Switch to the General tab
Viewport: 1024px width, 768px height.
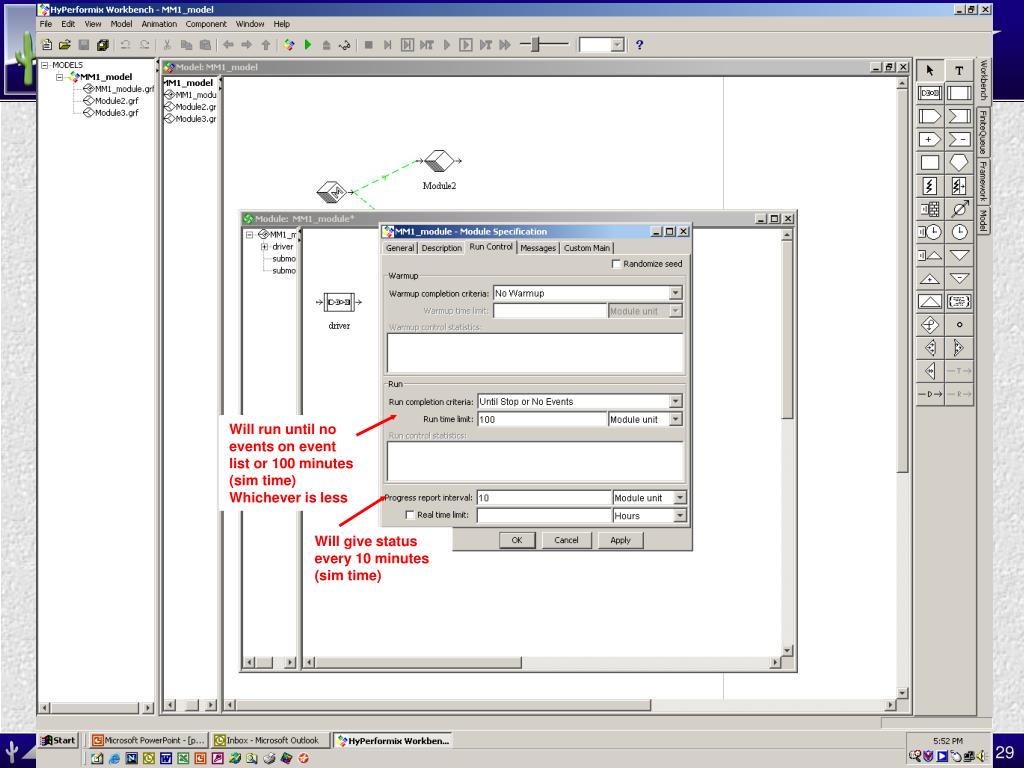[400, 248]
